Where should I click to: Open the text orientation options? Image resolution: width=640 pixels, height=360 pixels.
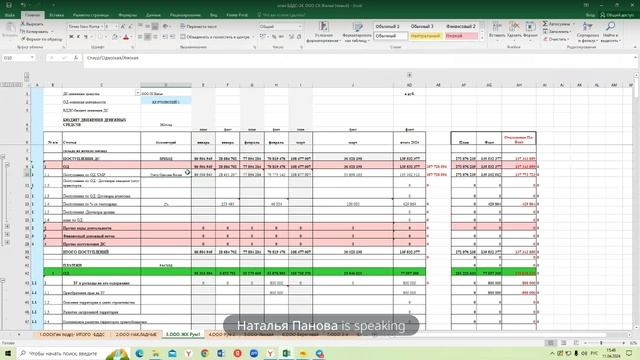[166, 27]
